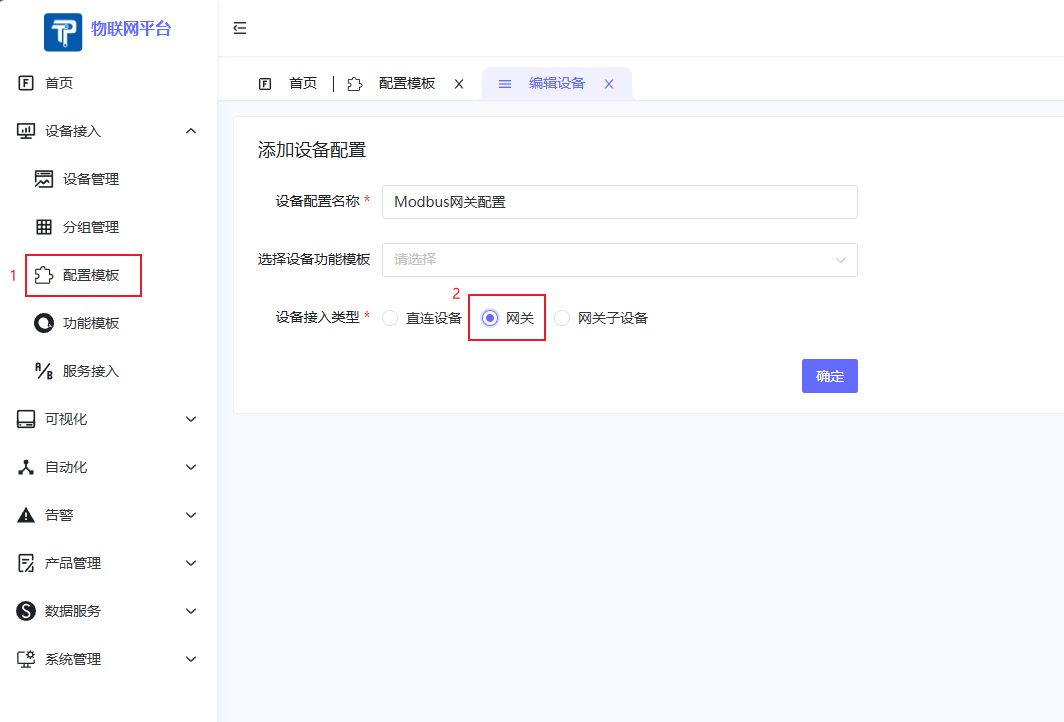Close the 编辑设备 tab
1064x722 pixels.
[x=608, y=84]
